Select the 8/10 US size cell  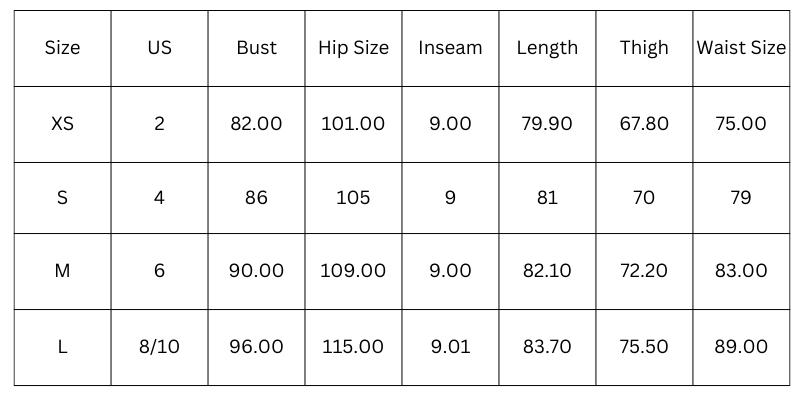point(159,347)
